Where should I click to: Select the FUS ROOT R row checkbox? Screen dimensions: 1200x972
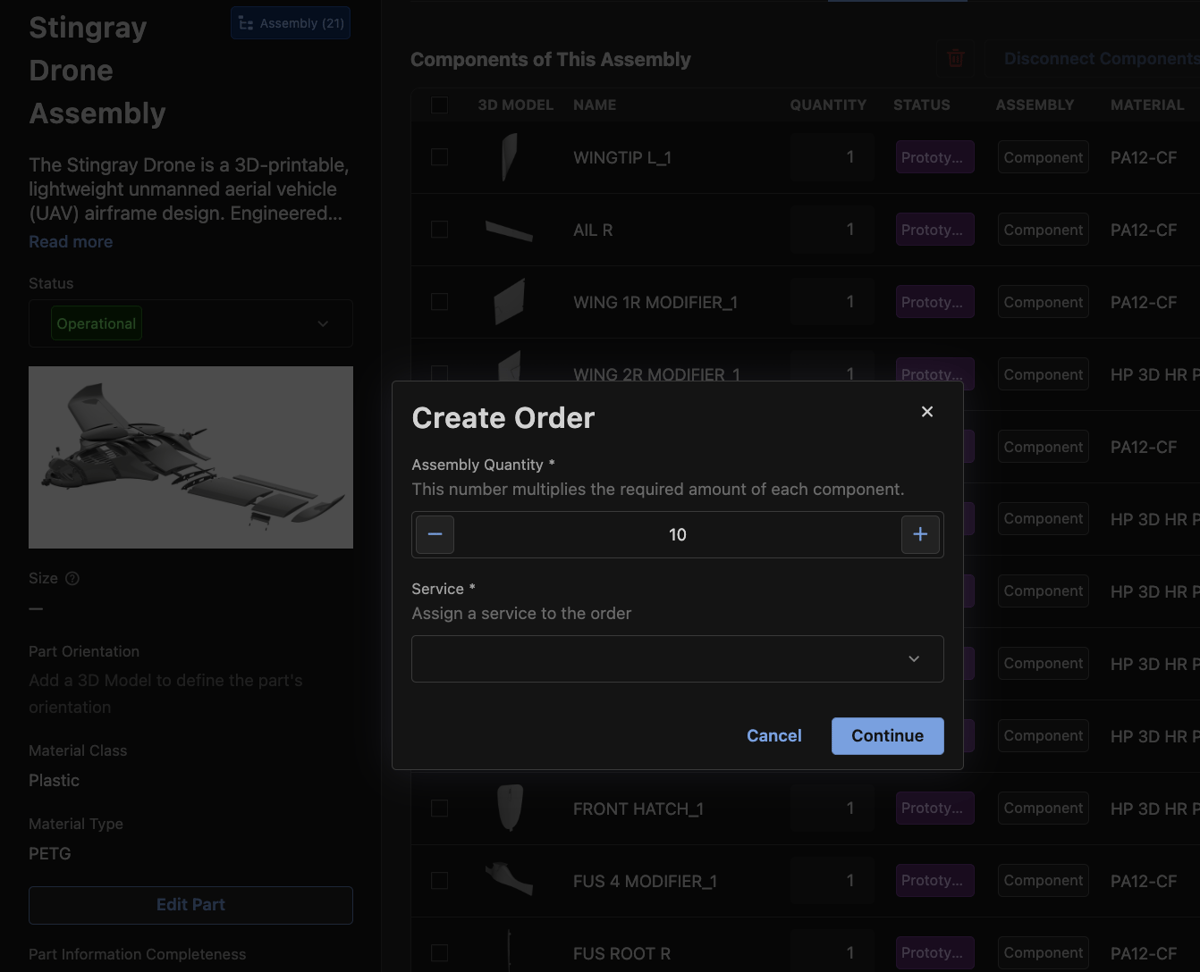[x=439, y=953]
